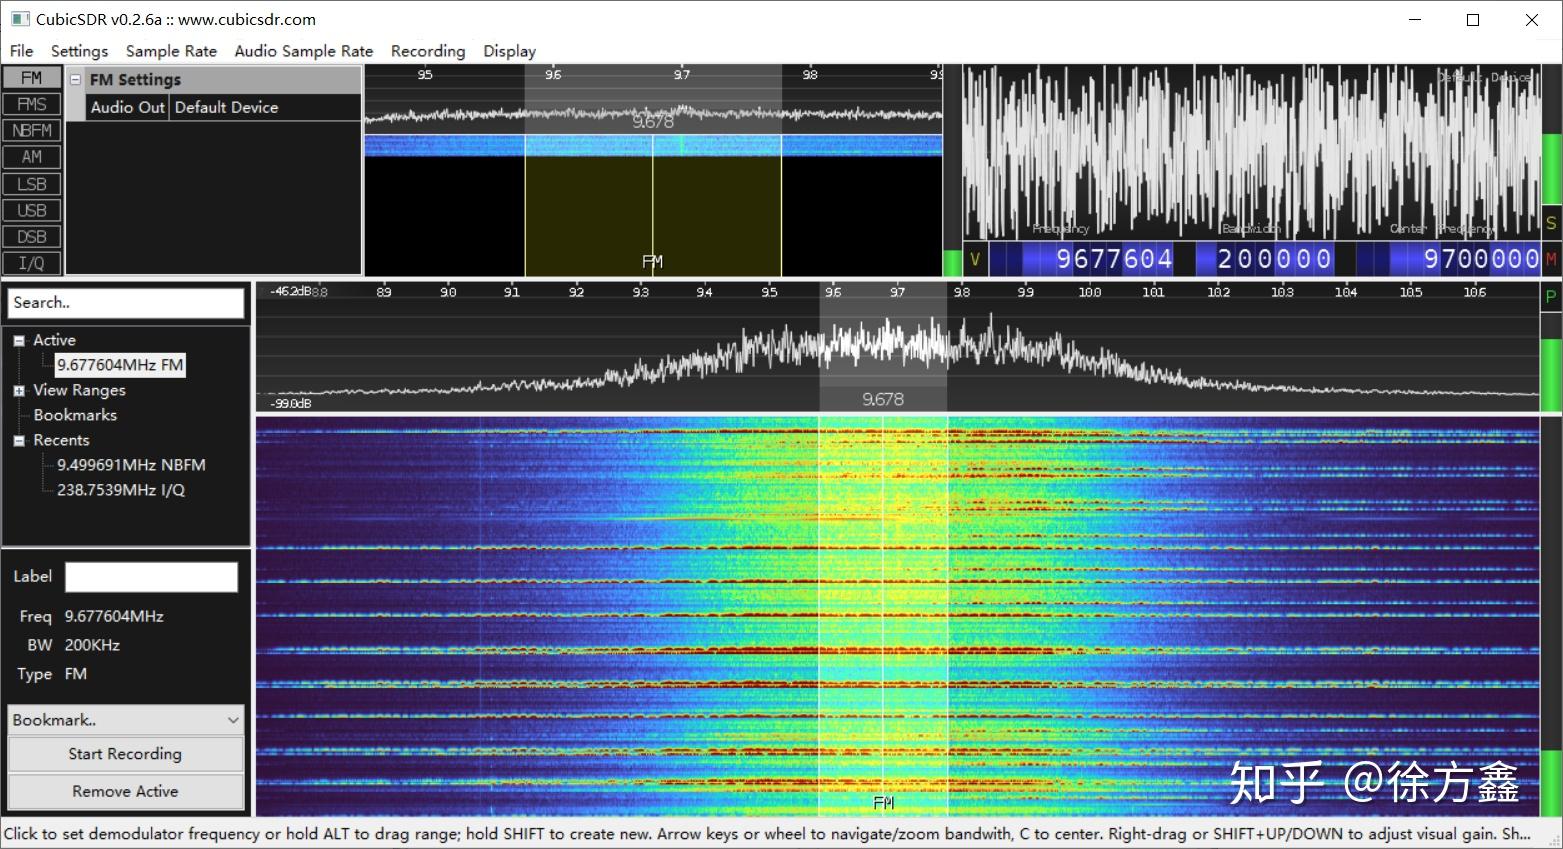Open the Bookmark.. dropdown
The height and width of the screenshot is (849, 1563).
tap(125, 719)
